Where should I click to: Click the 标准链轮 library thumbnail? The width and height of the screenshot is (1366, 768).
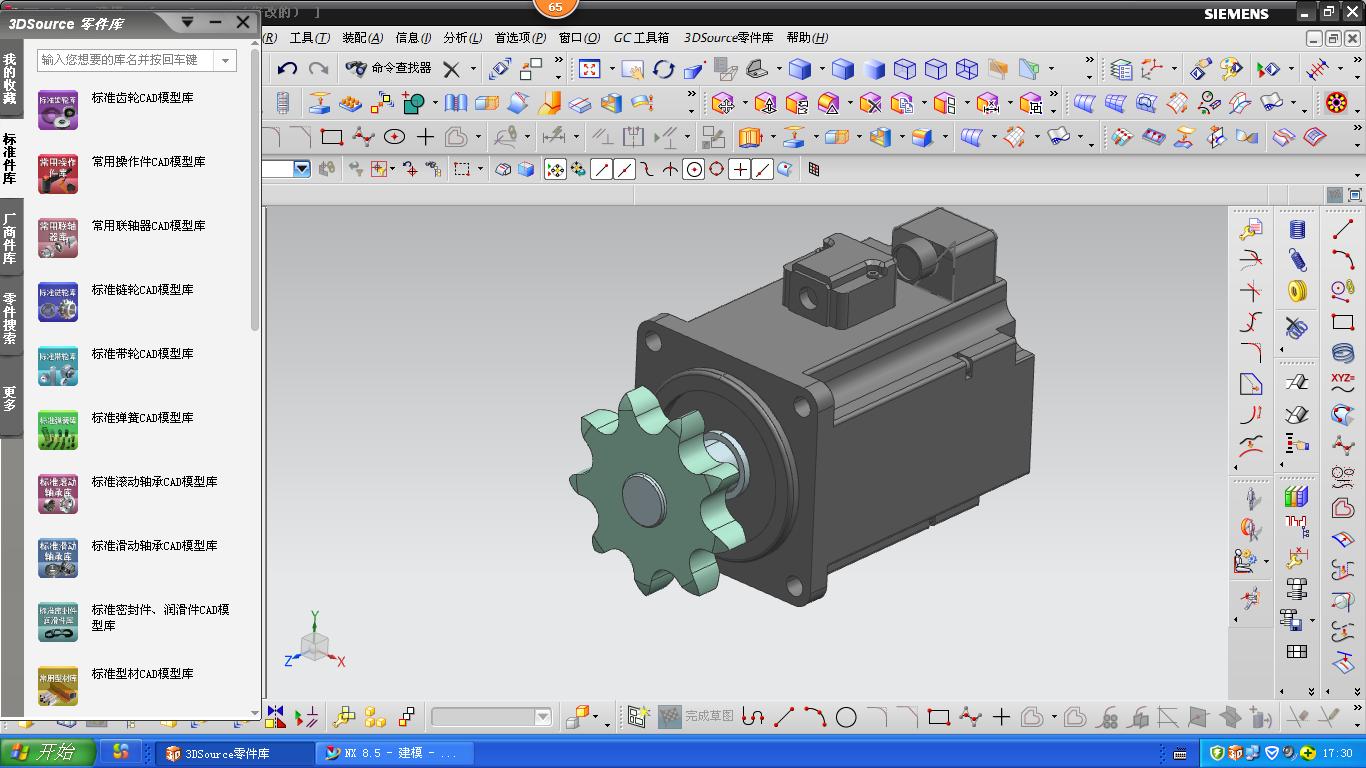[x=58, y=302]
